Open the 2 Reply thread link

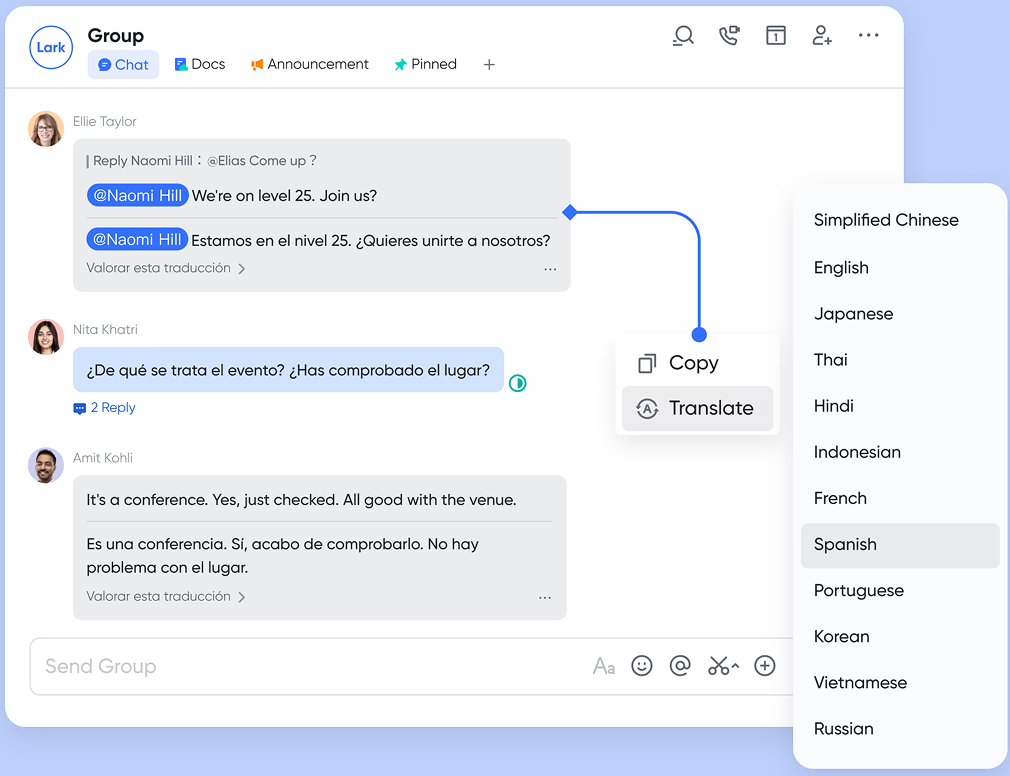(104, 408)
